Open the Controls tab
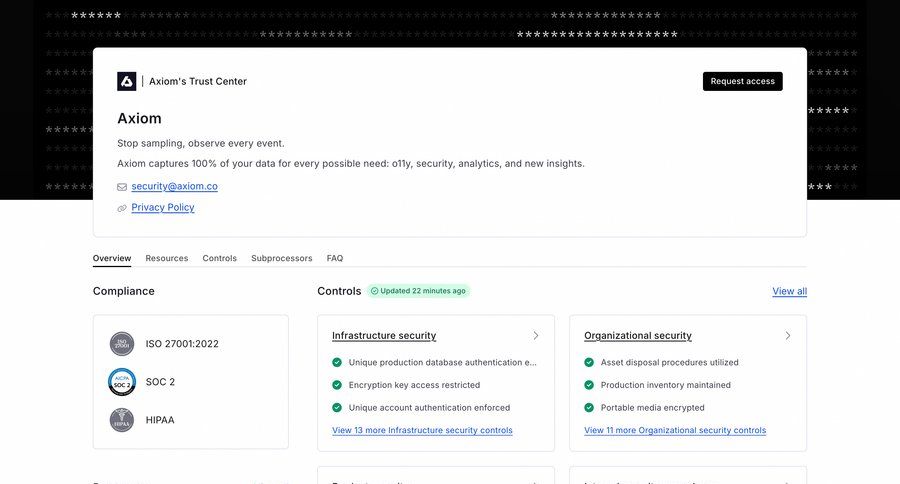Viewport: 900px width, 484px height. (x=219, y=258)
